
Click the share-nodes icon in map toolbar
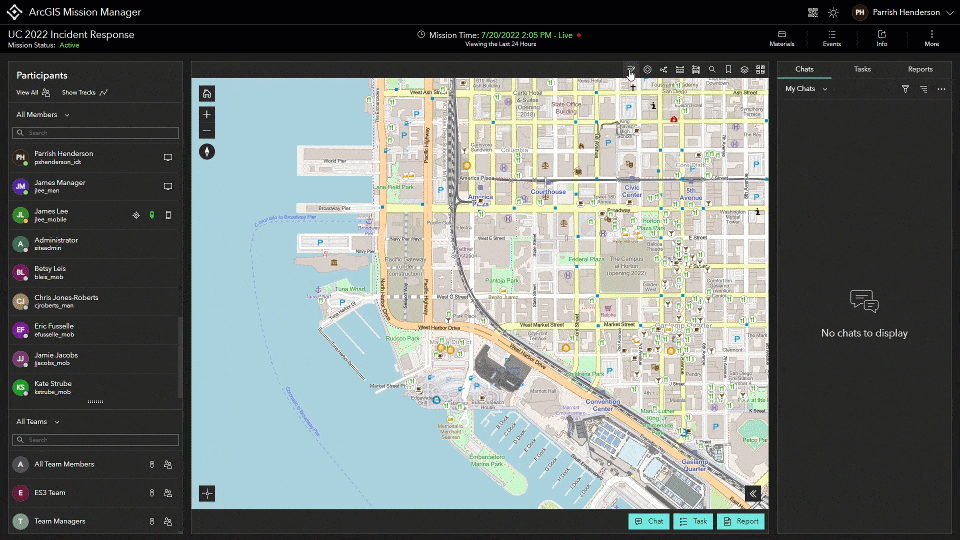point(663,69)
